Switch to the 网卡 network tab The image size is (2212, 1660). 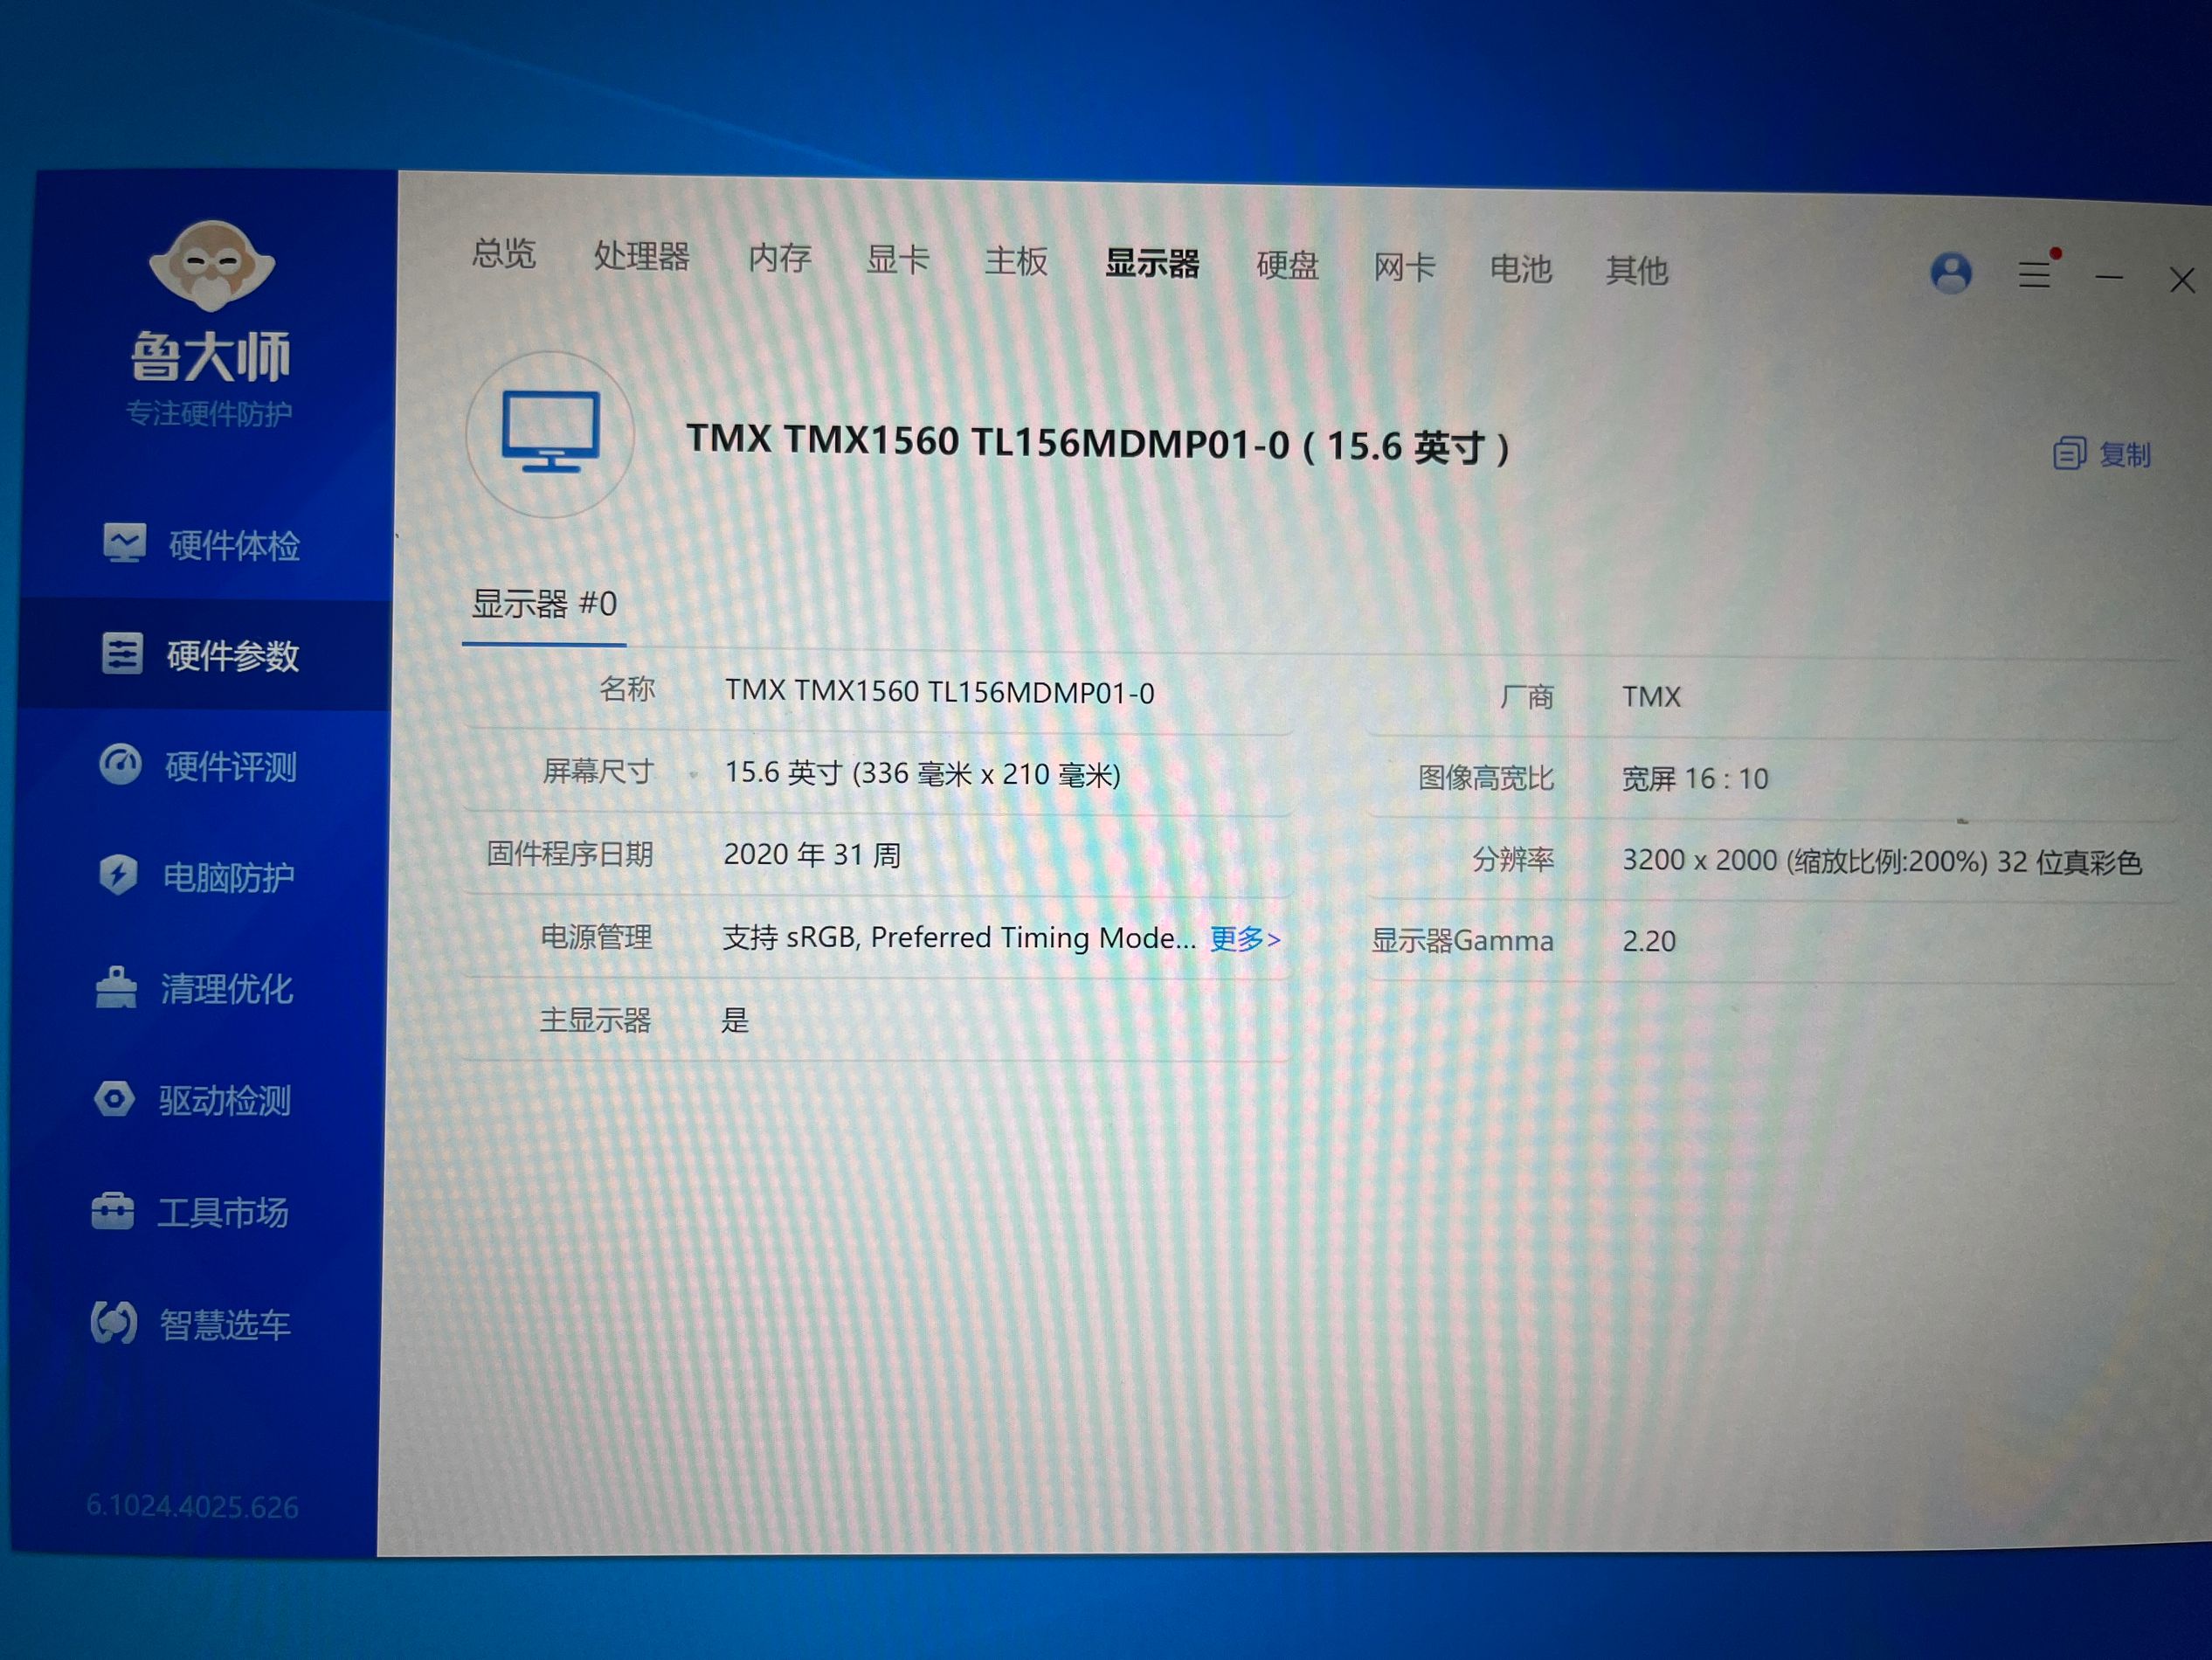[1405, 268]
